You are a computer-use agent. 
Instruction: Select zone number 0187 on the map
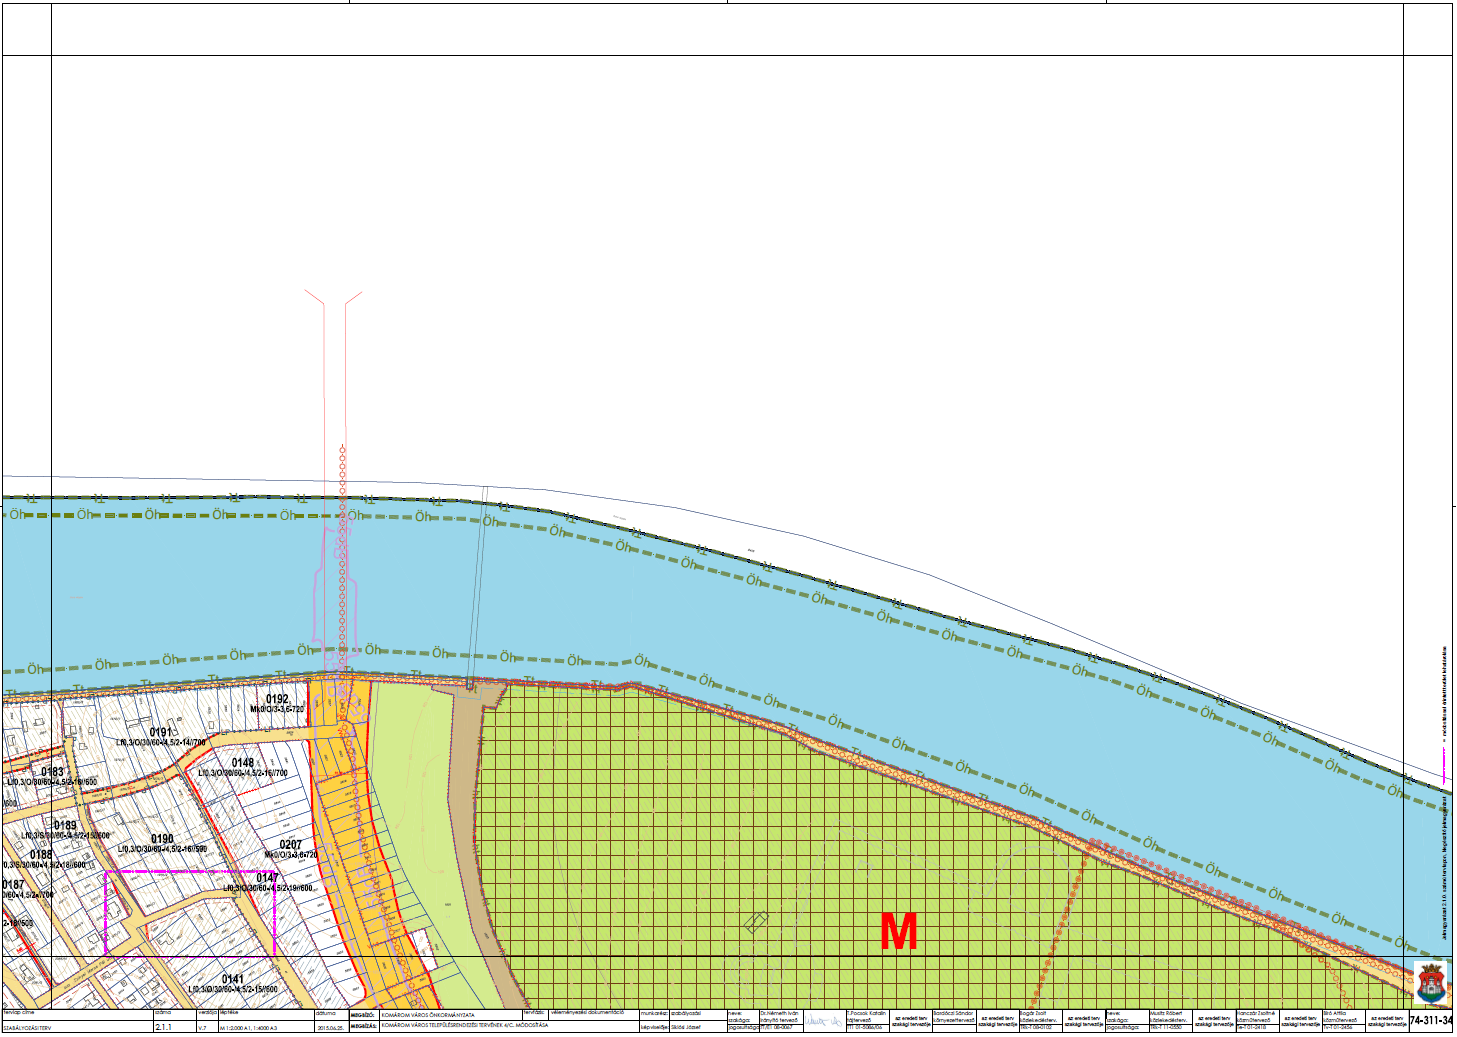pyautogui.click(x=13, y=884)
